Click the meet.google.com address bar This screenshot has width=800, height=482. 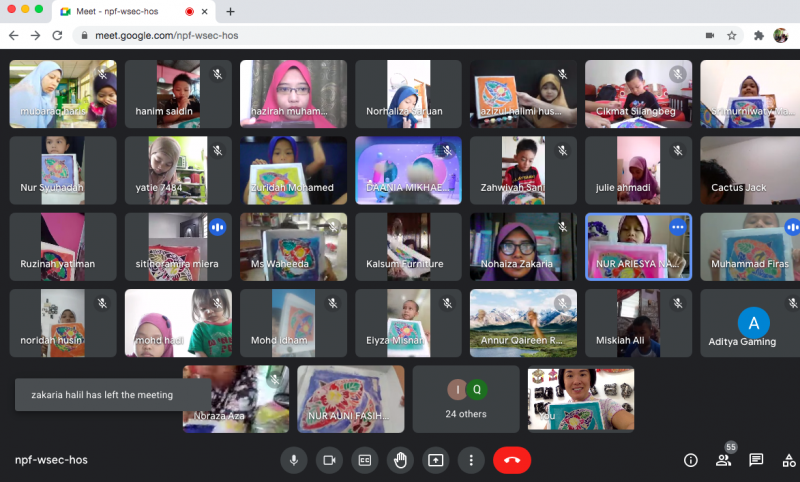(380, 35)
